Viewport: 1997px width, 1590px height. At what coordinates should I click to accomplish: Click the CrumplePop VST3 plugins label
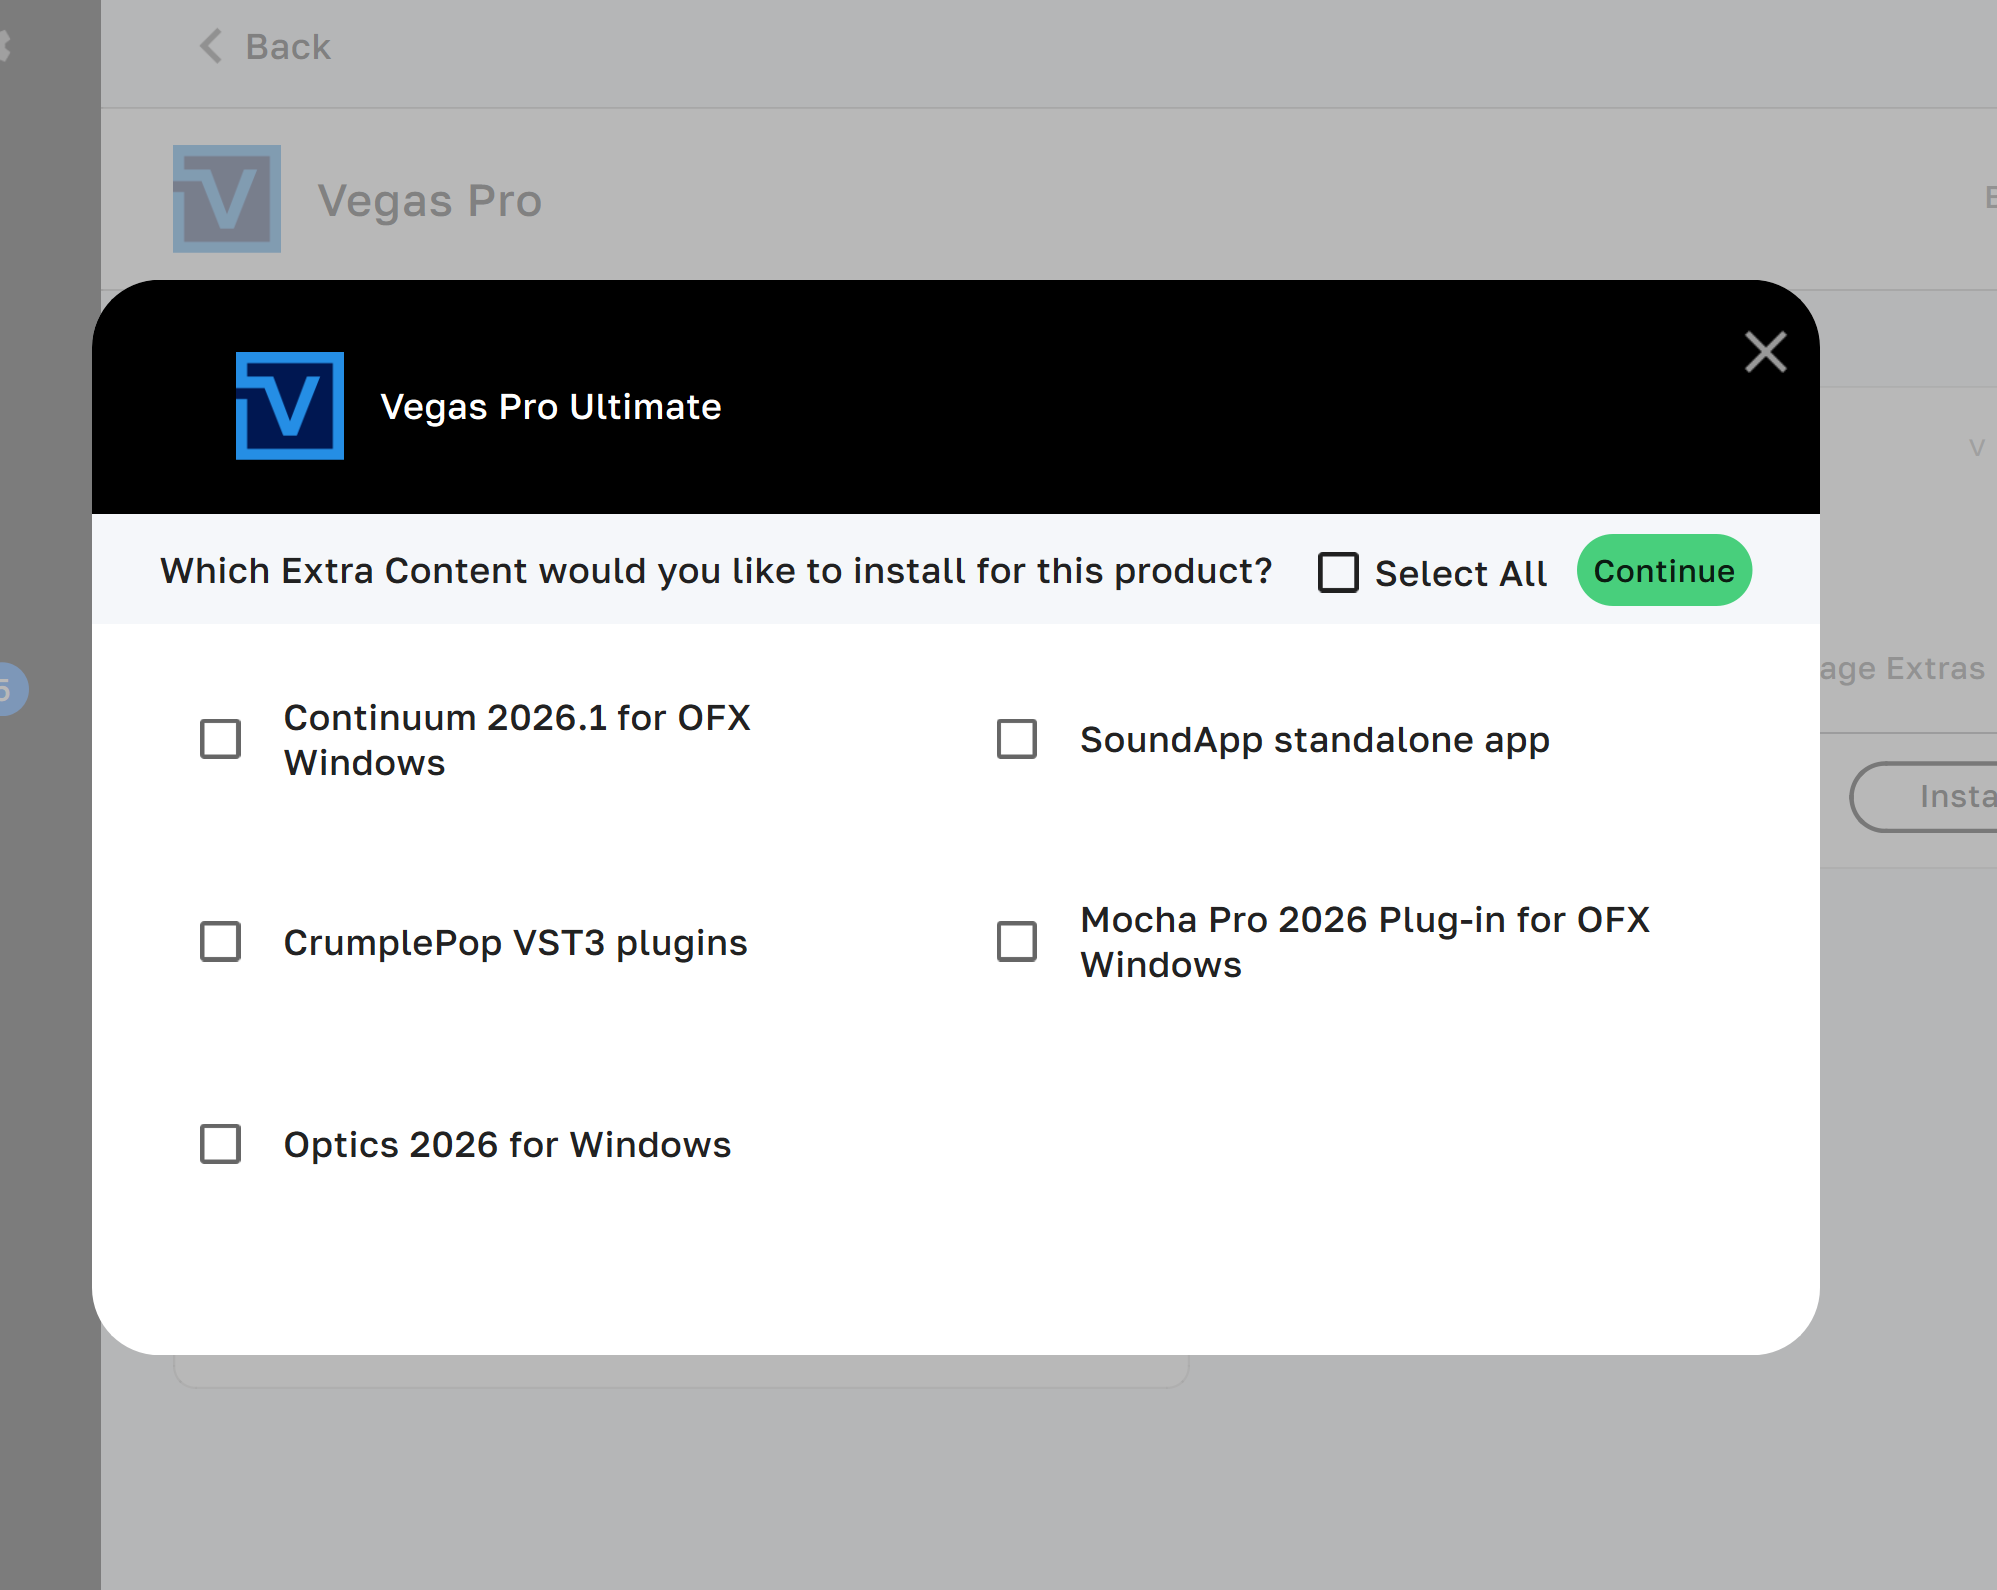point(515,943)
